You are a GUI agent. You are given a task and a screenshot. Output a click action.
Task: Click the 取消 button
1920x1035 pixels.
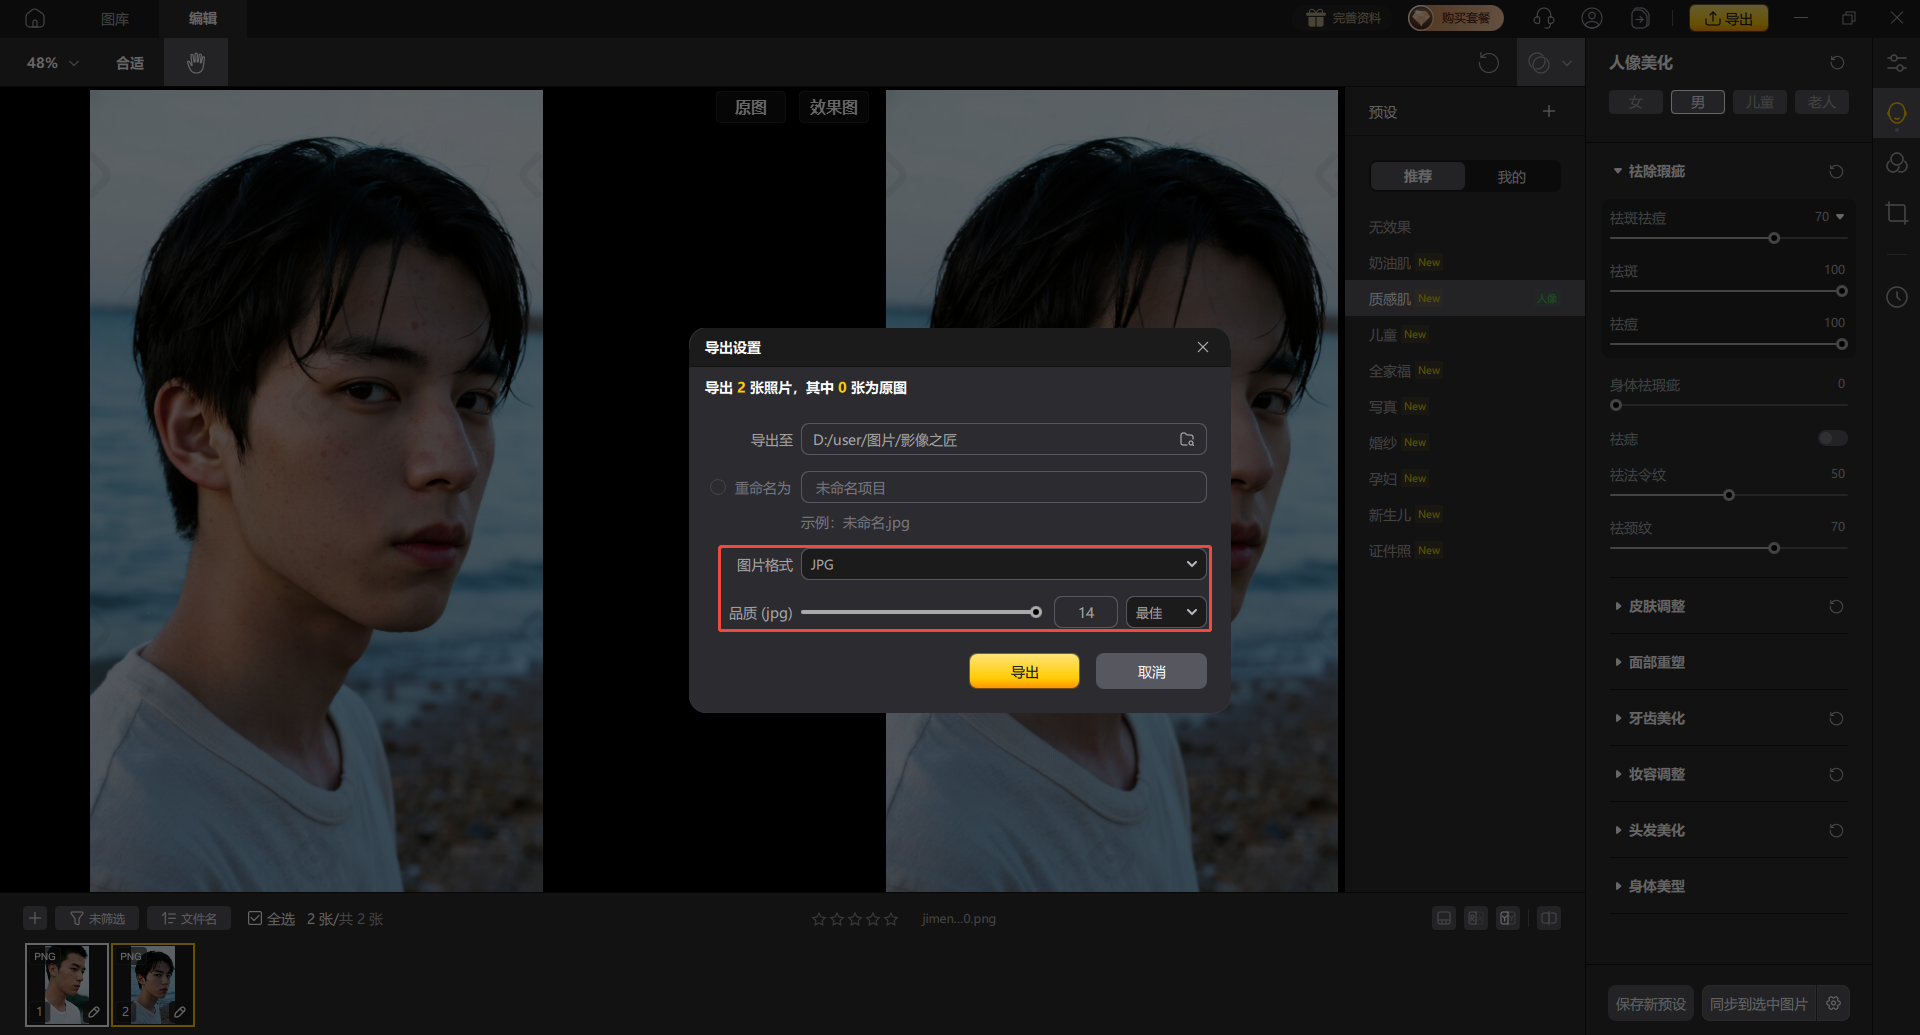[x=1151, y=672]
